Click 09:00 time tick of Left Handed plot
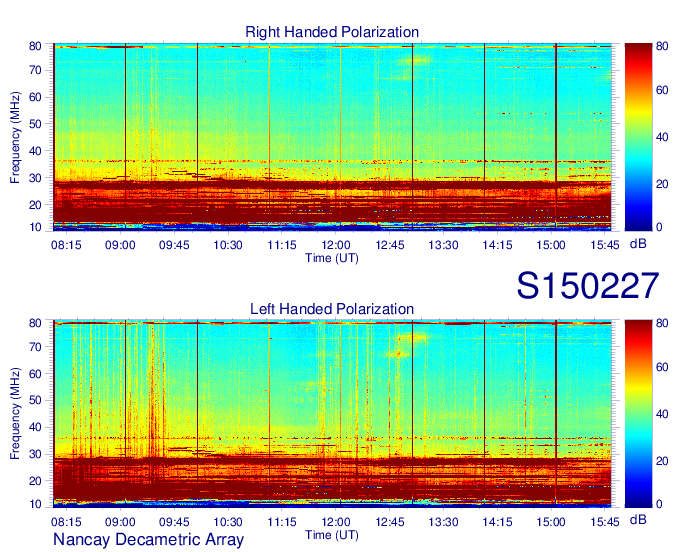The width and height of the screenshot is (680, 552). (x=120, y=522)
